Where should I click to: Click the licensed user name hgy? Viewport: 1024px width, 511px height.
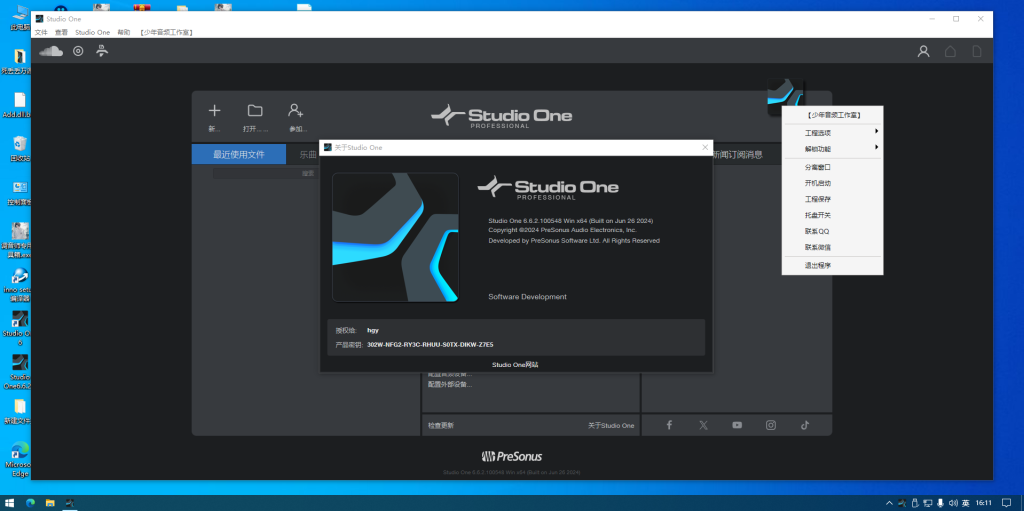pos(373,330)
